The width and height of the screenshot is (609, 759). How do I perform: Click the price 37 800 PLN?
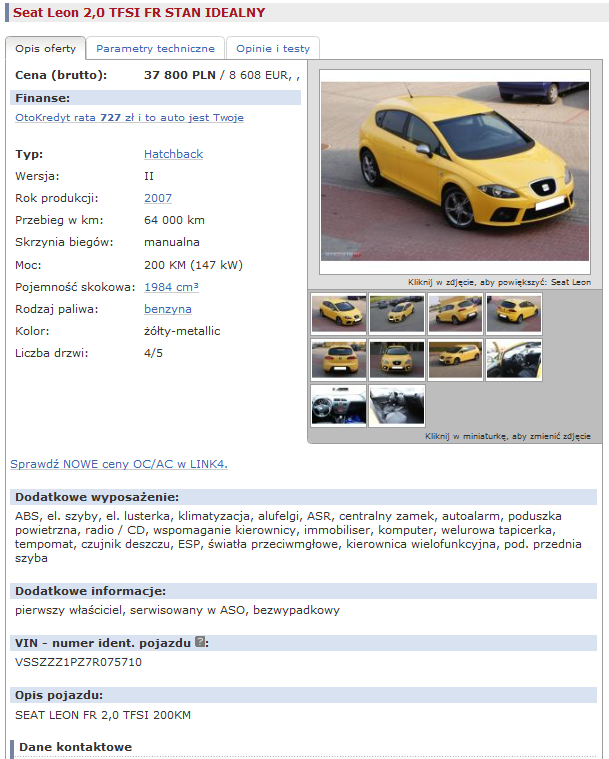[x=180, y=75]
